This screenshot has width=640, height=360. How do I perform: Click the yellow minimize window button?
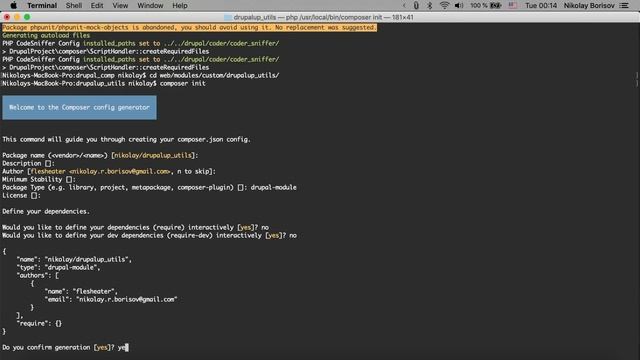point(17,17)
